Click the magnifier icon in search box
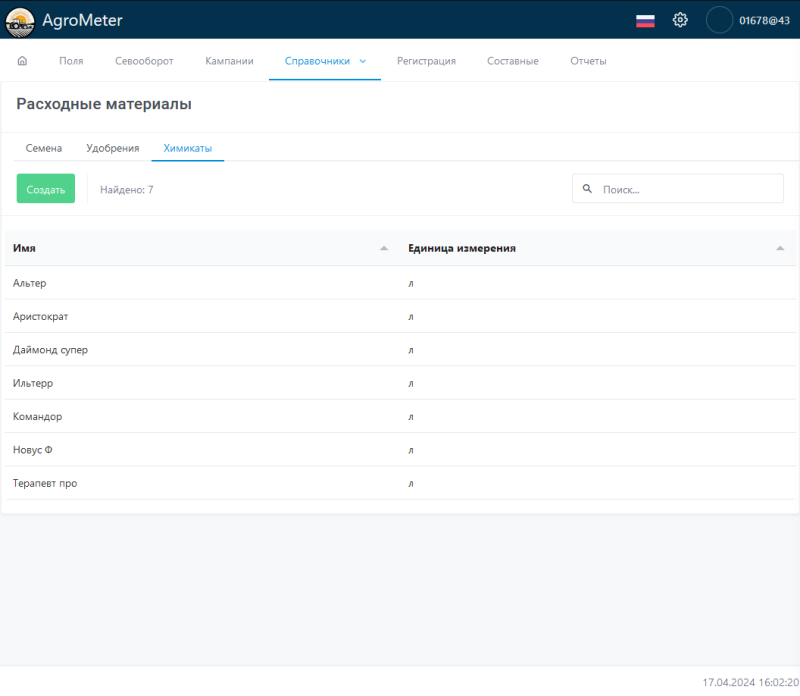The height and width of the screenshot is (696, 800). tap(587, 188)
